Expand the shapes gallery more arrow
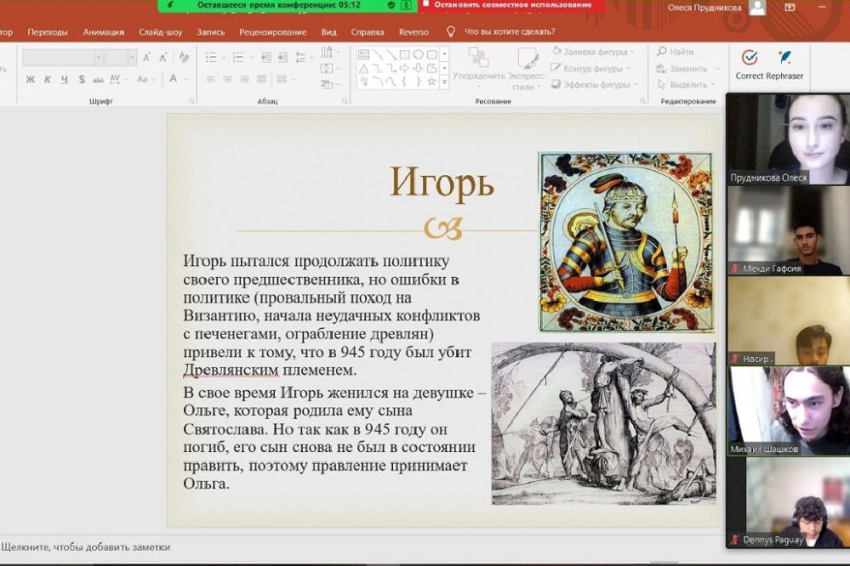 pyautogui.click(x=445, y=82)
